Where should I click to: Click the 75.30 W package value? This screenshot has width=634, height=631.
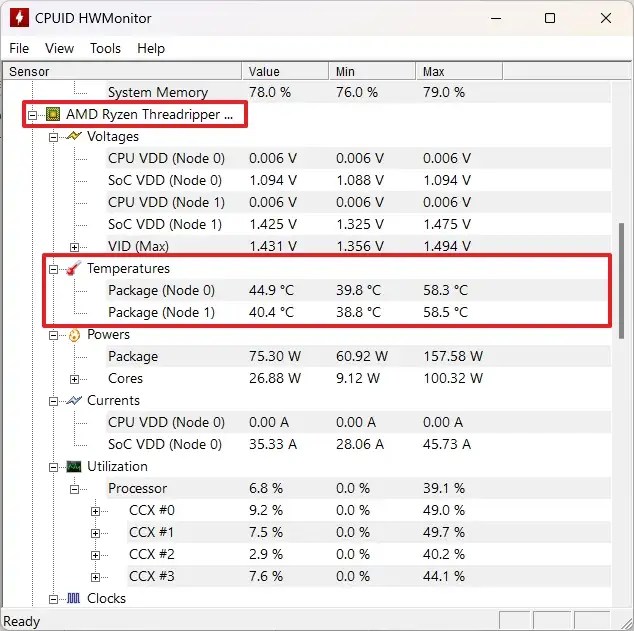tap(275, 356)
